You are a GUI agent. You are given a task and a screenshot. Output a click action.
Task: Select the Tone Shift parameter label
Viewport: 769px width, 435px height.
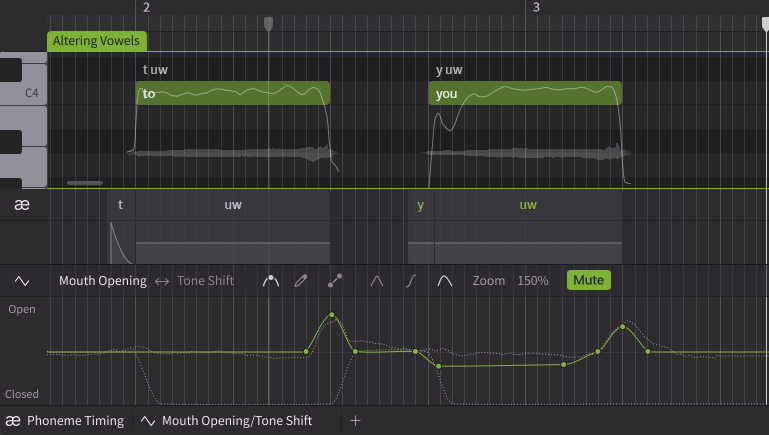205,281
